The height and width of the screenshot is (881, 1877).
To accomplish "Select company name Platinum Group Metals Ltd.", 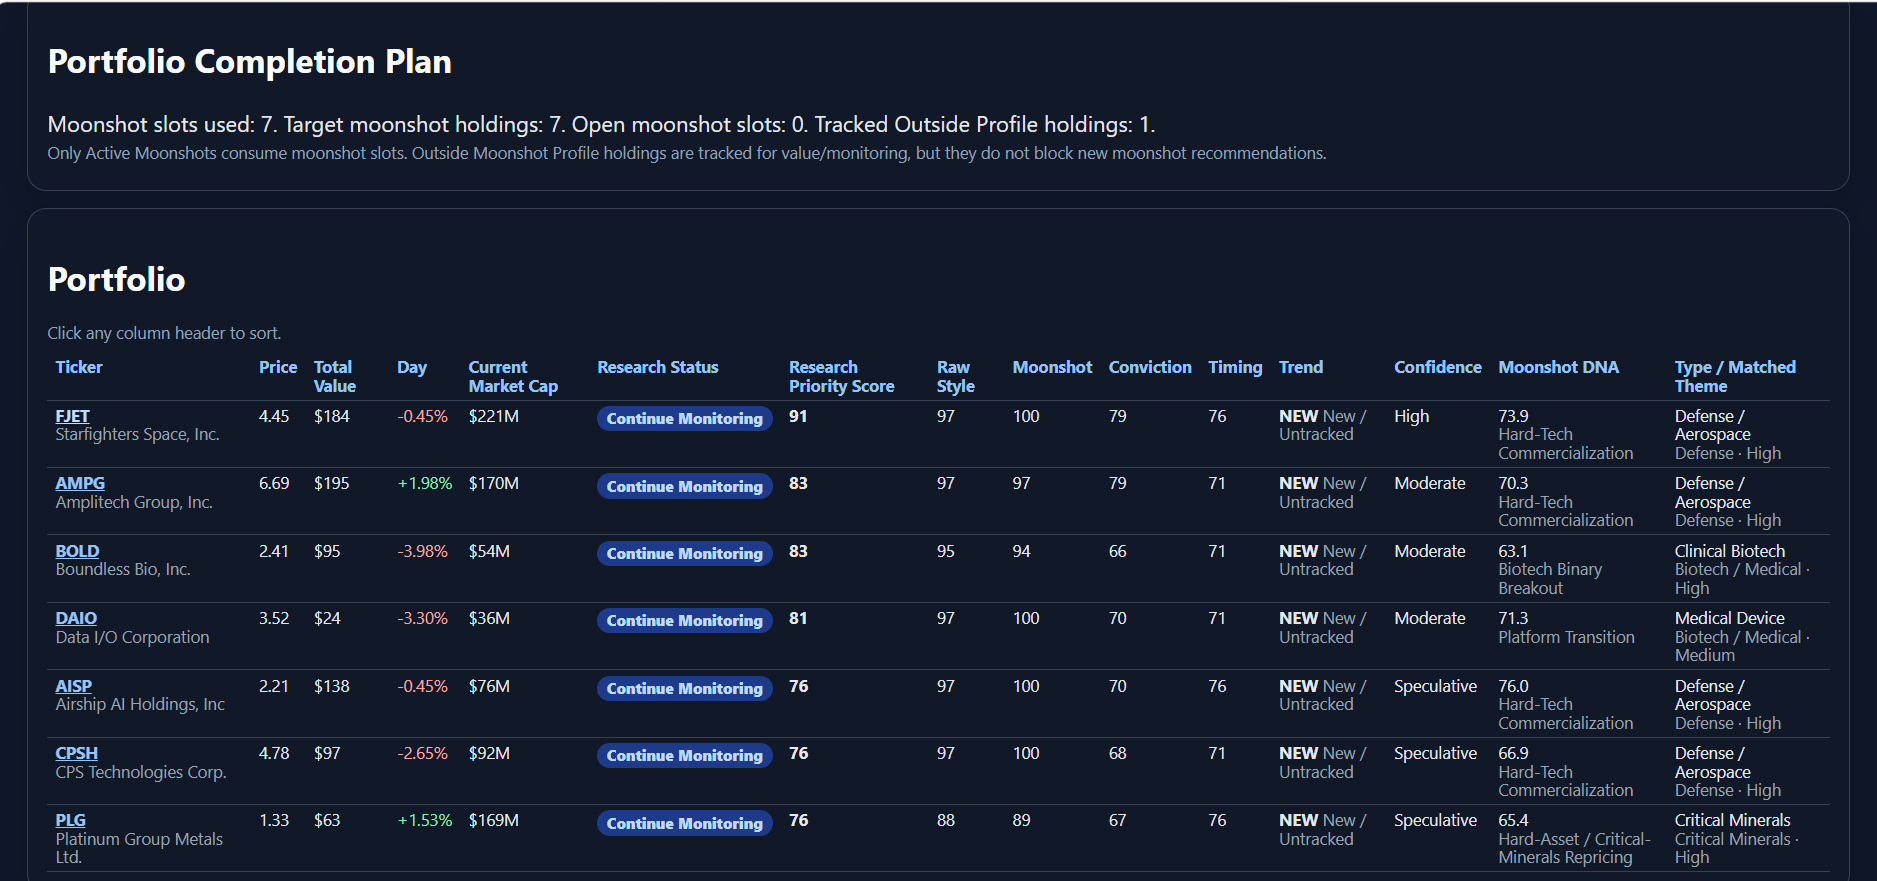I will tap(139, 848).
